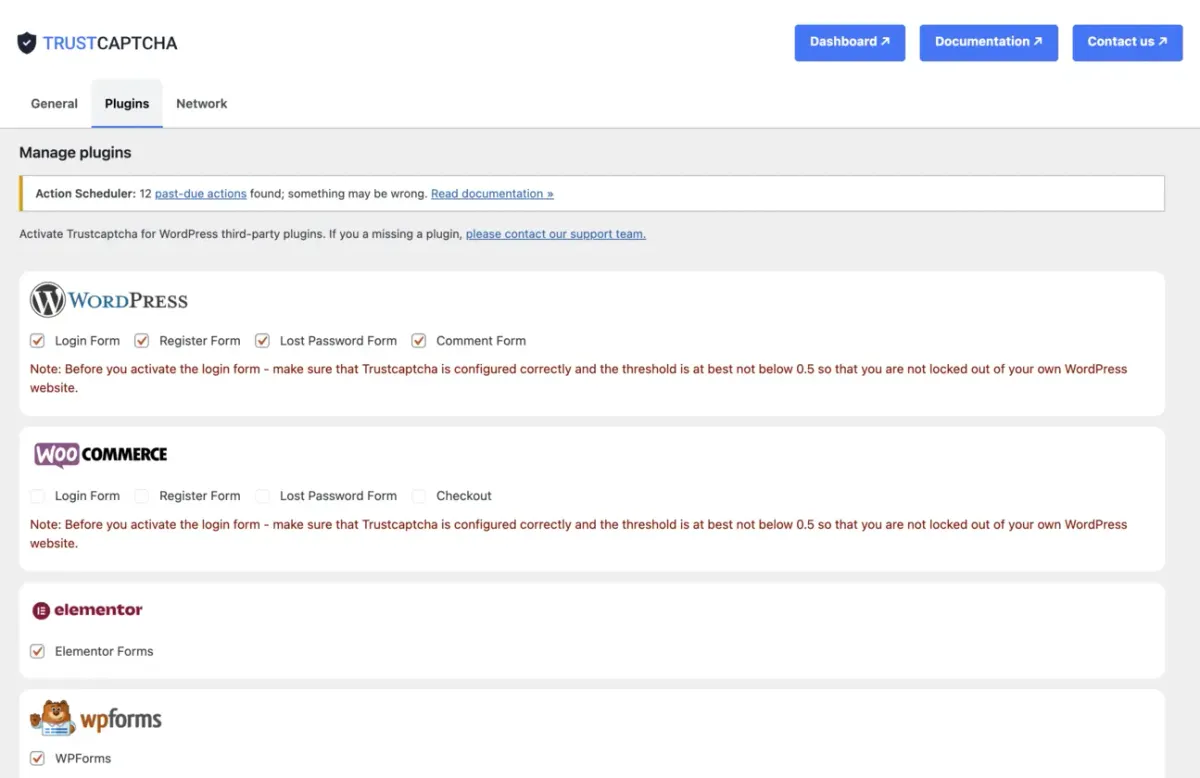
Task: Click the WordPress logo
Action: coord(109,300)
